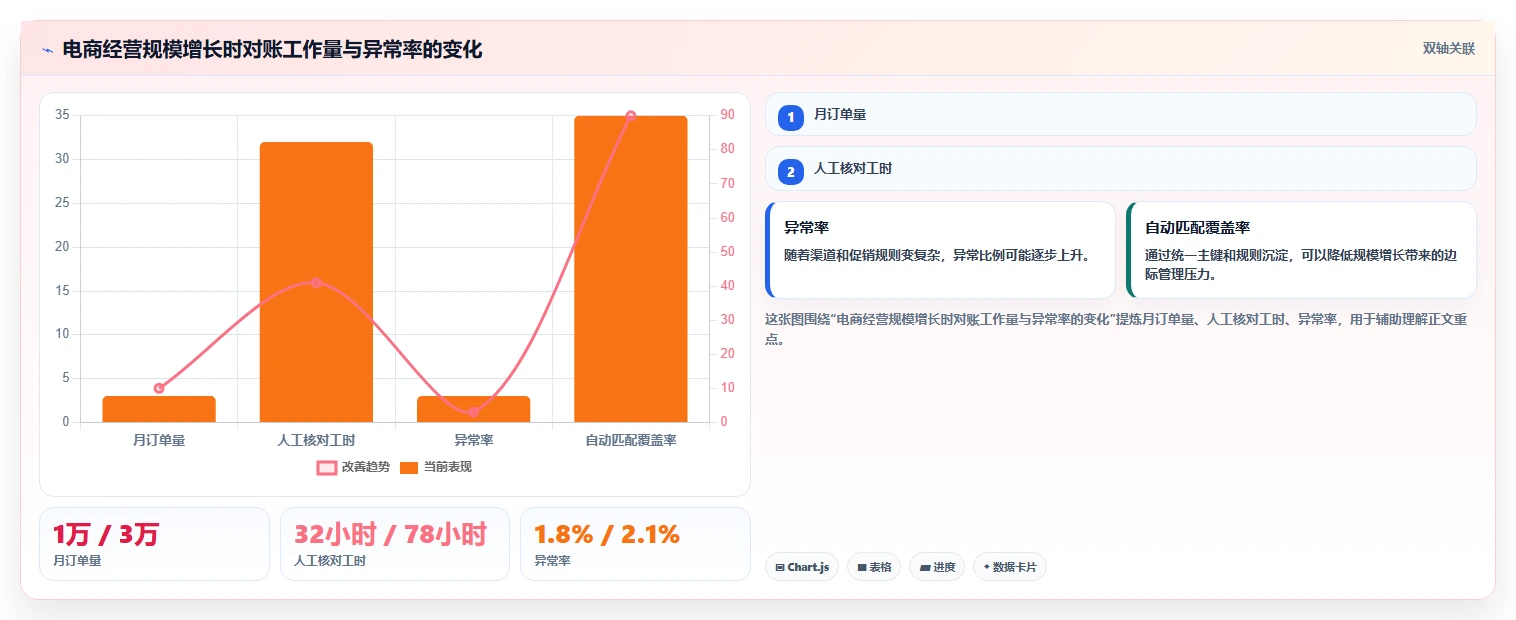Select the 月订单量 list item text

840,115
